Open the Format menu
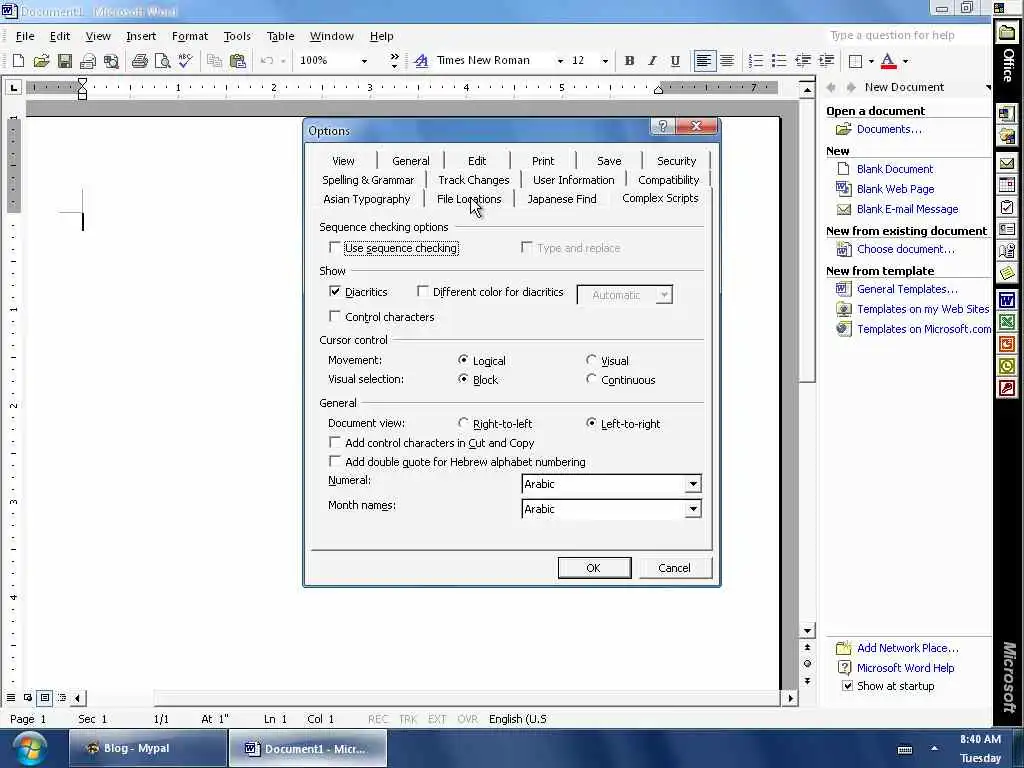Viewport: 1024px width, 768px height. [x=189, y=36]
